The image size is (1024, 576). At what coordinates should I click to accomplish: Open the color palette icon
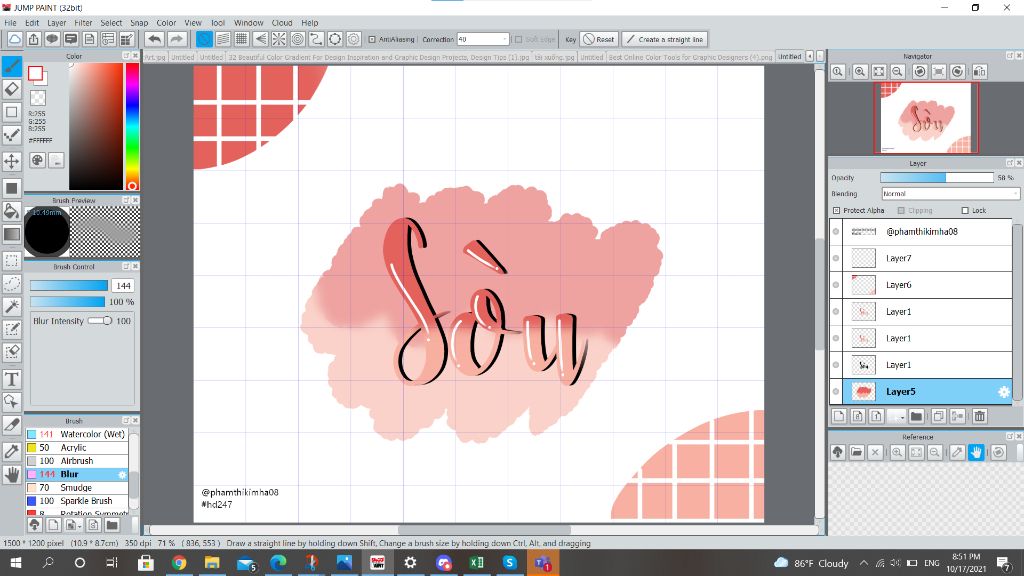click(x=37, y=160)
